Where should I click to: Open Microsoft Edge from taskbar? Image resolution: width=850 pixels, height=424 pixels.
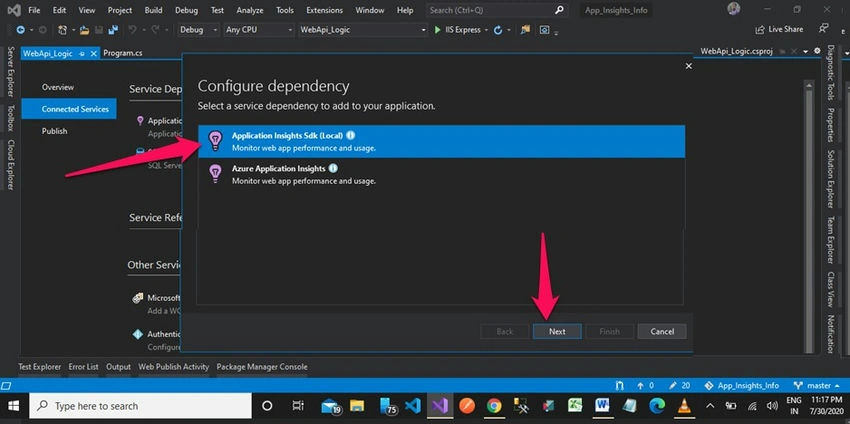click(658, 406)
